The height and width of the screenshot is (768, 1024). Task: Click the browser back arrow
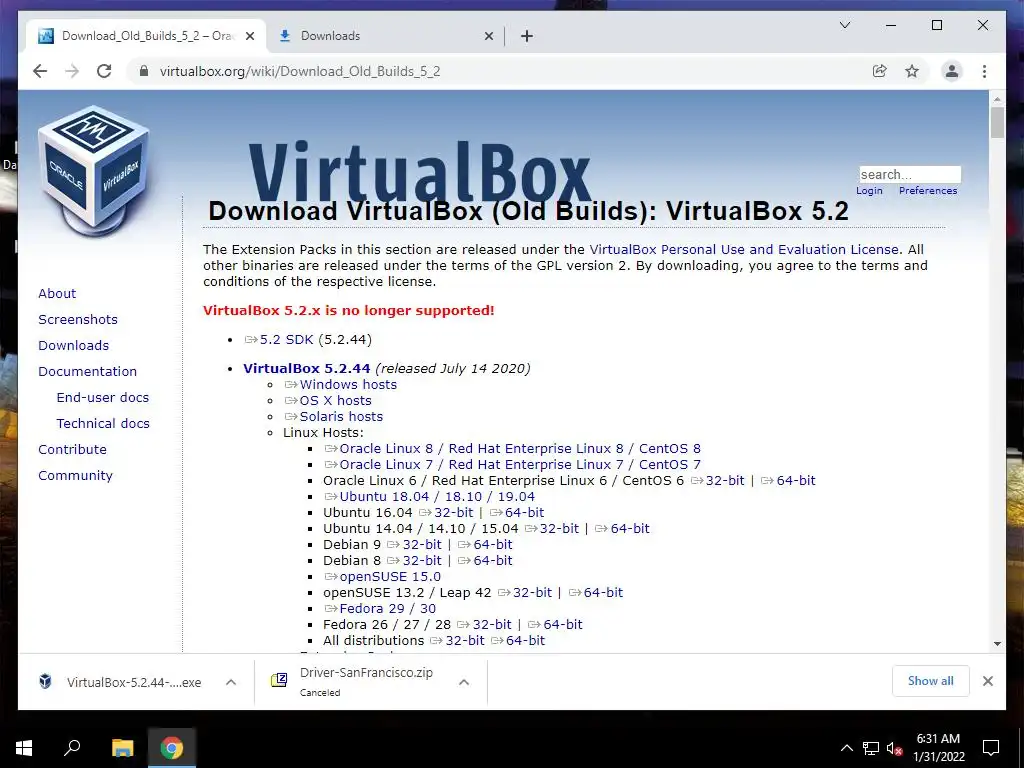pyautogui.click(x=40, y=71)
